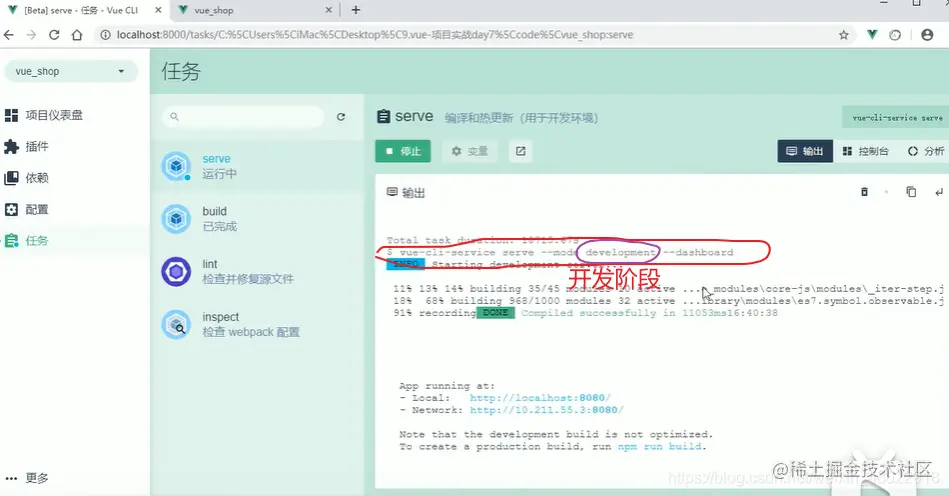This screenshot has height=496, width=949.
Task: Open the http://localhost:8080/ link
Action: point(540,398)
